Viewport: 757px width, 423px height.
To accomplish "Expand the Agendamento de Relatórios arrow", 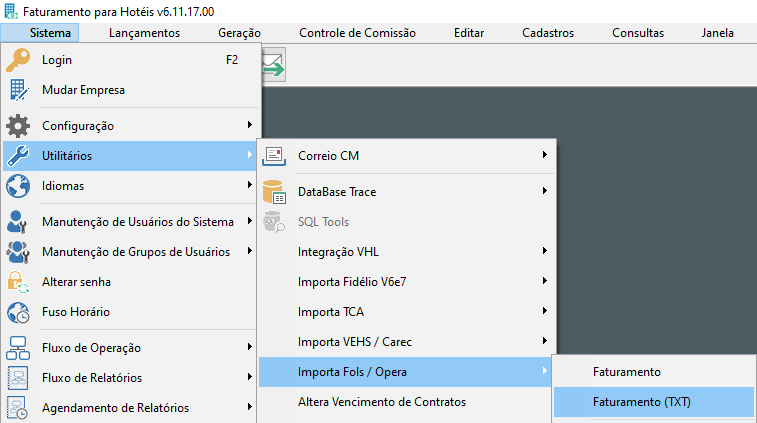I will tap(250, 407).
